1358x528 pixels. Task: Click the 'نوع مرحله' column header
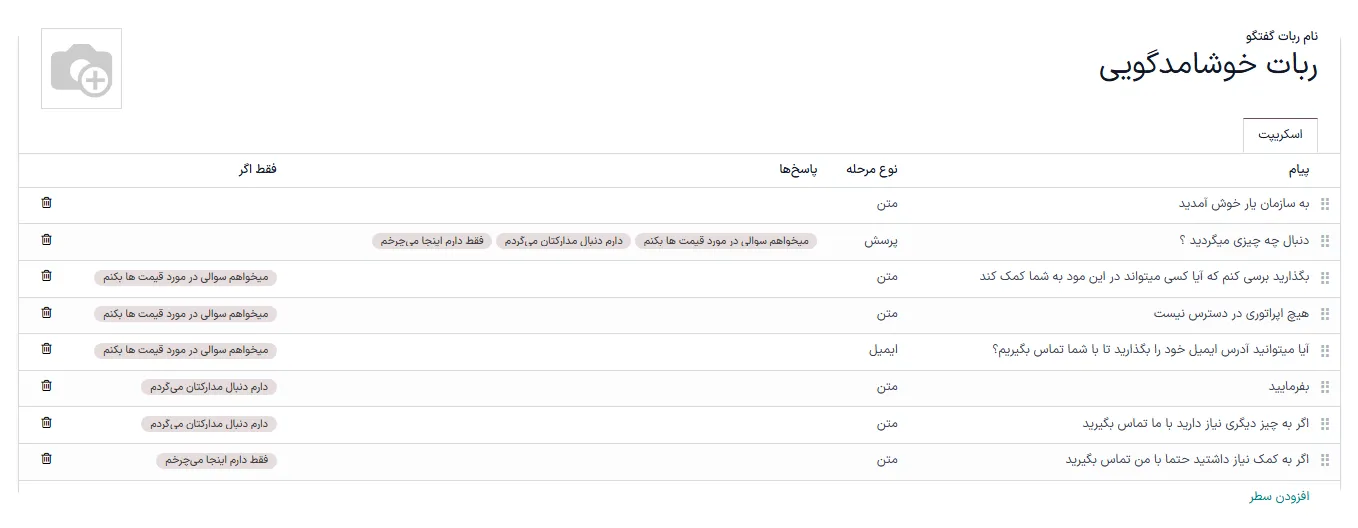click(872, 170)
